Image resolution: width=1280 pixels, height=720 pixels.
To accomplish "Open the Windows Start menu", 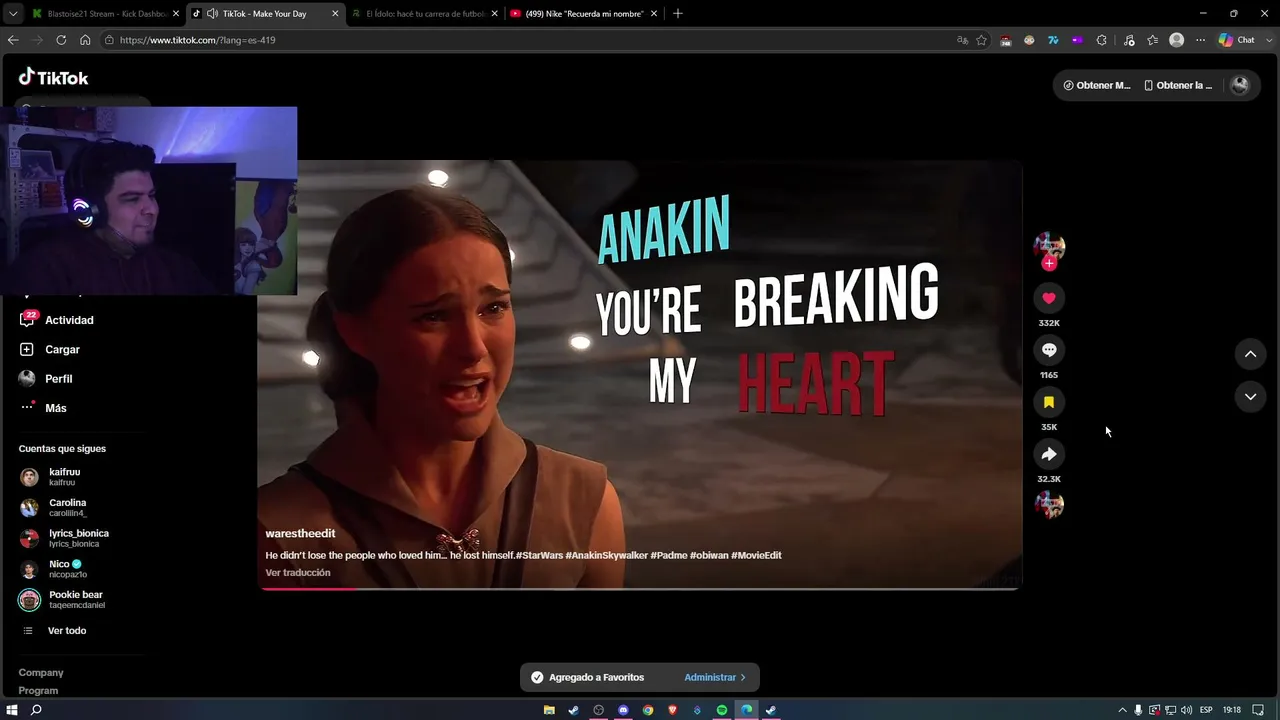I will pyautogui.click(x=11, y=710).
